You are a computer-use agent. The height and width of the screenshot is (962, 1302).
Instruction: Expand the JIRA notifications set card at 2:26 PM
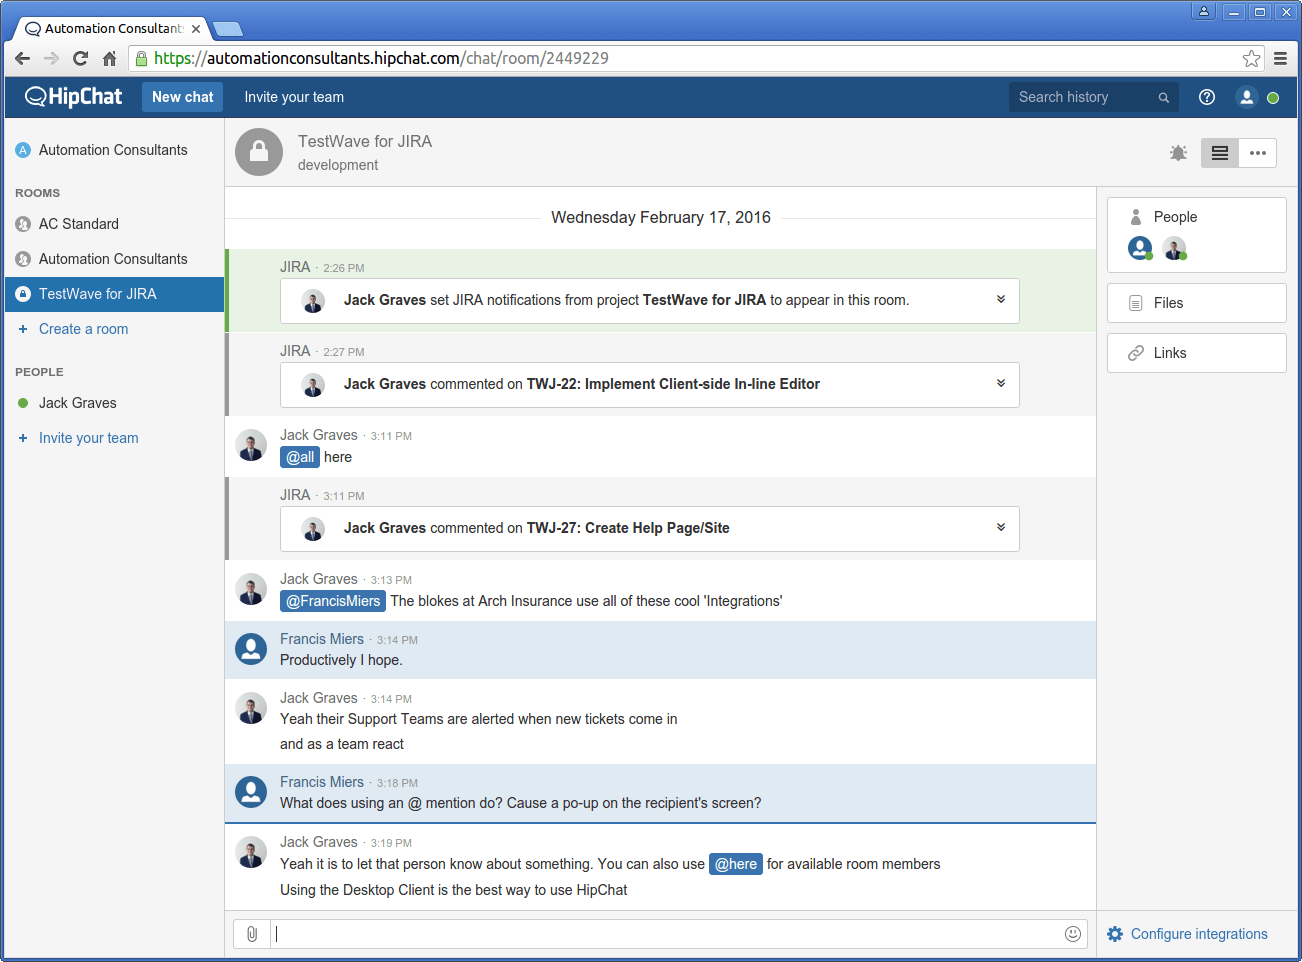1000,300
